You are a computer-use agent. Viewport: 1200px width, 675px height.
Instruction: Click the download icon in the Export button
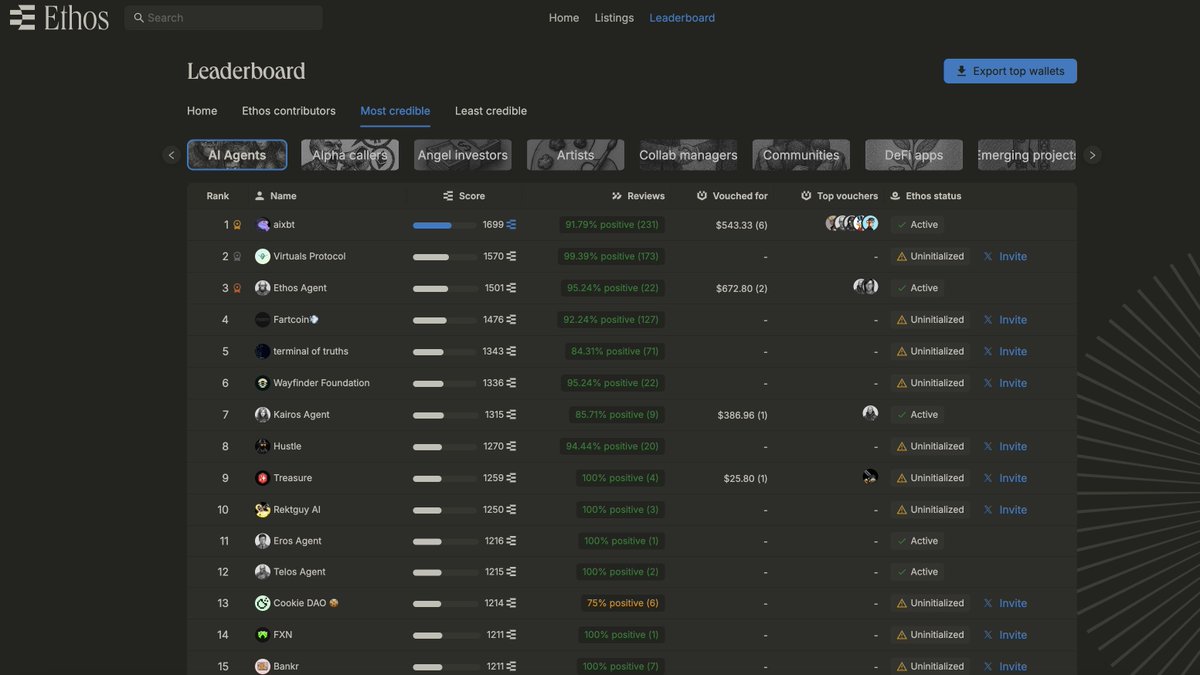point(962,71)
